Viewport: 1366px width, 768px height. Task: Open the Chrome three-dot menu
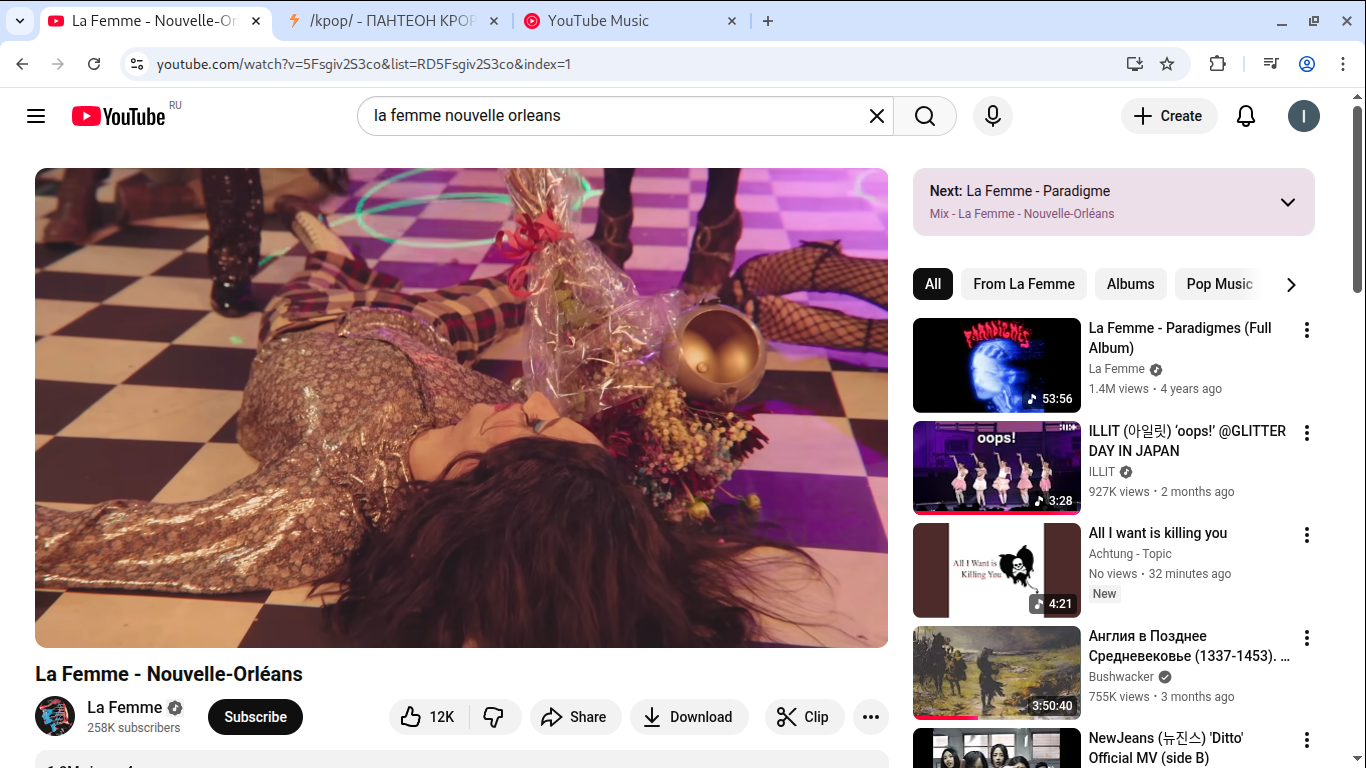click(x=1342, y=64)
